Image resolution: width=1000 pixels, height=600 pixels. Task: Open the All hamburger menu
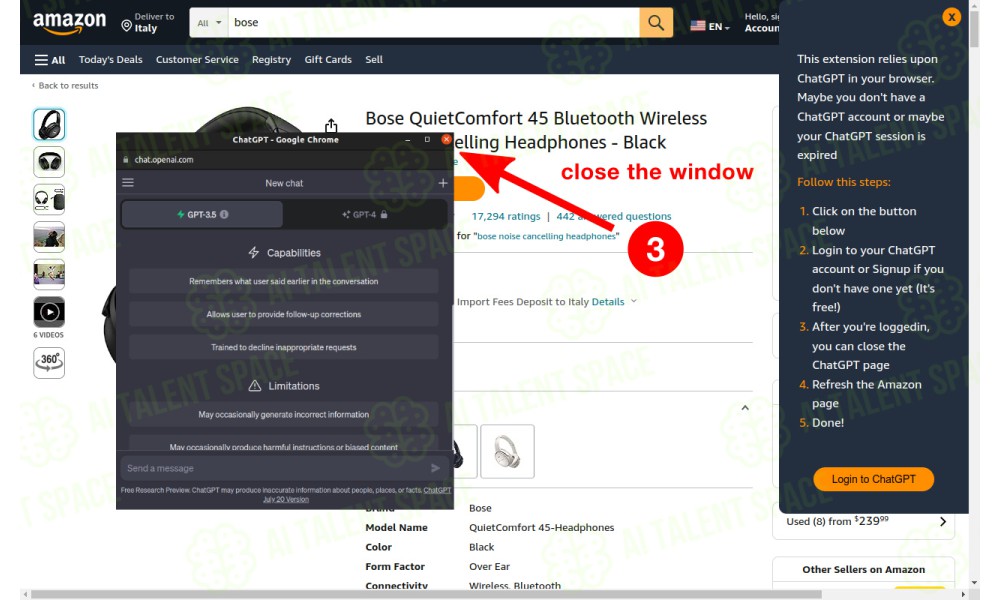[x=50, y=60]
